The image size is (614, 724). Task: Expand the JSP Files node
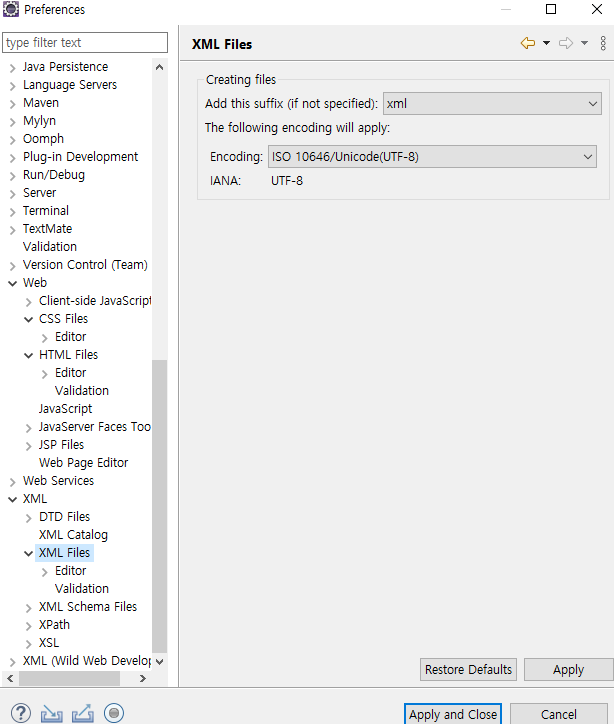point(29,446)
